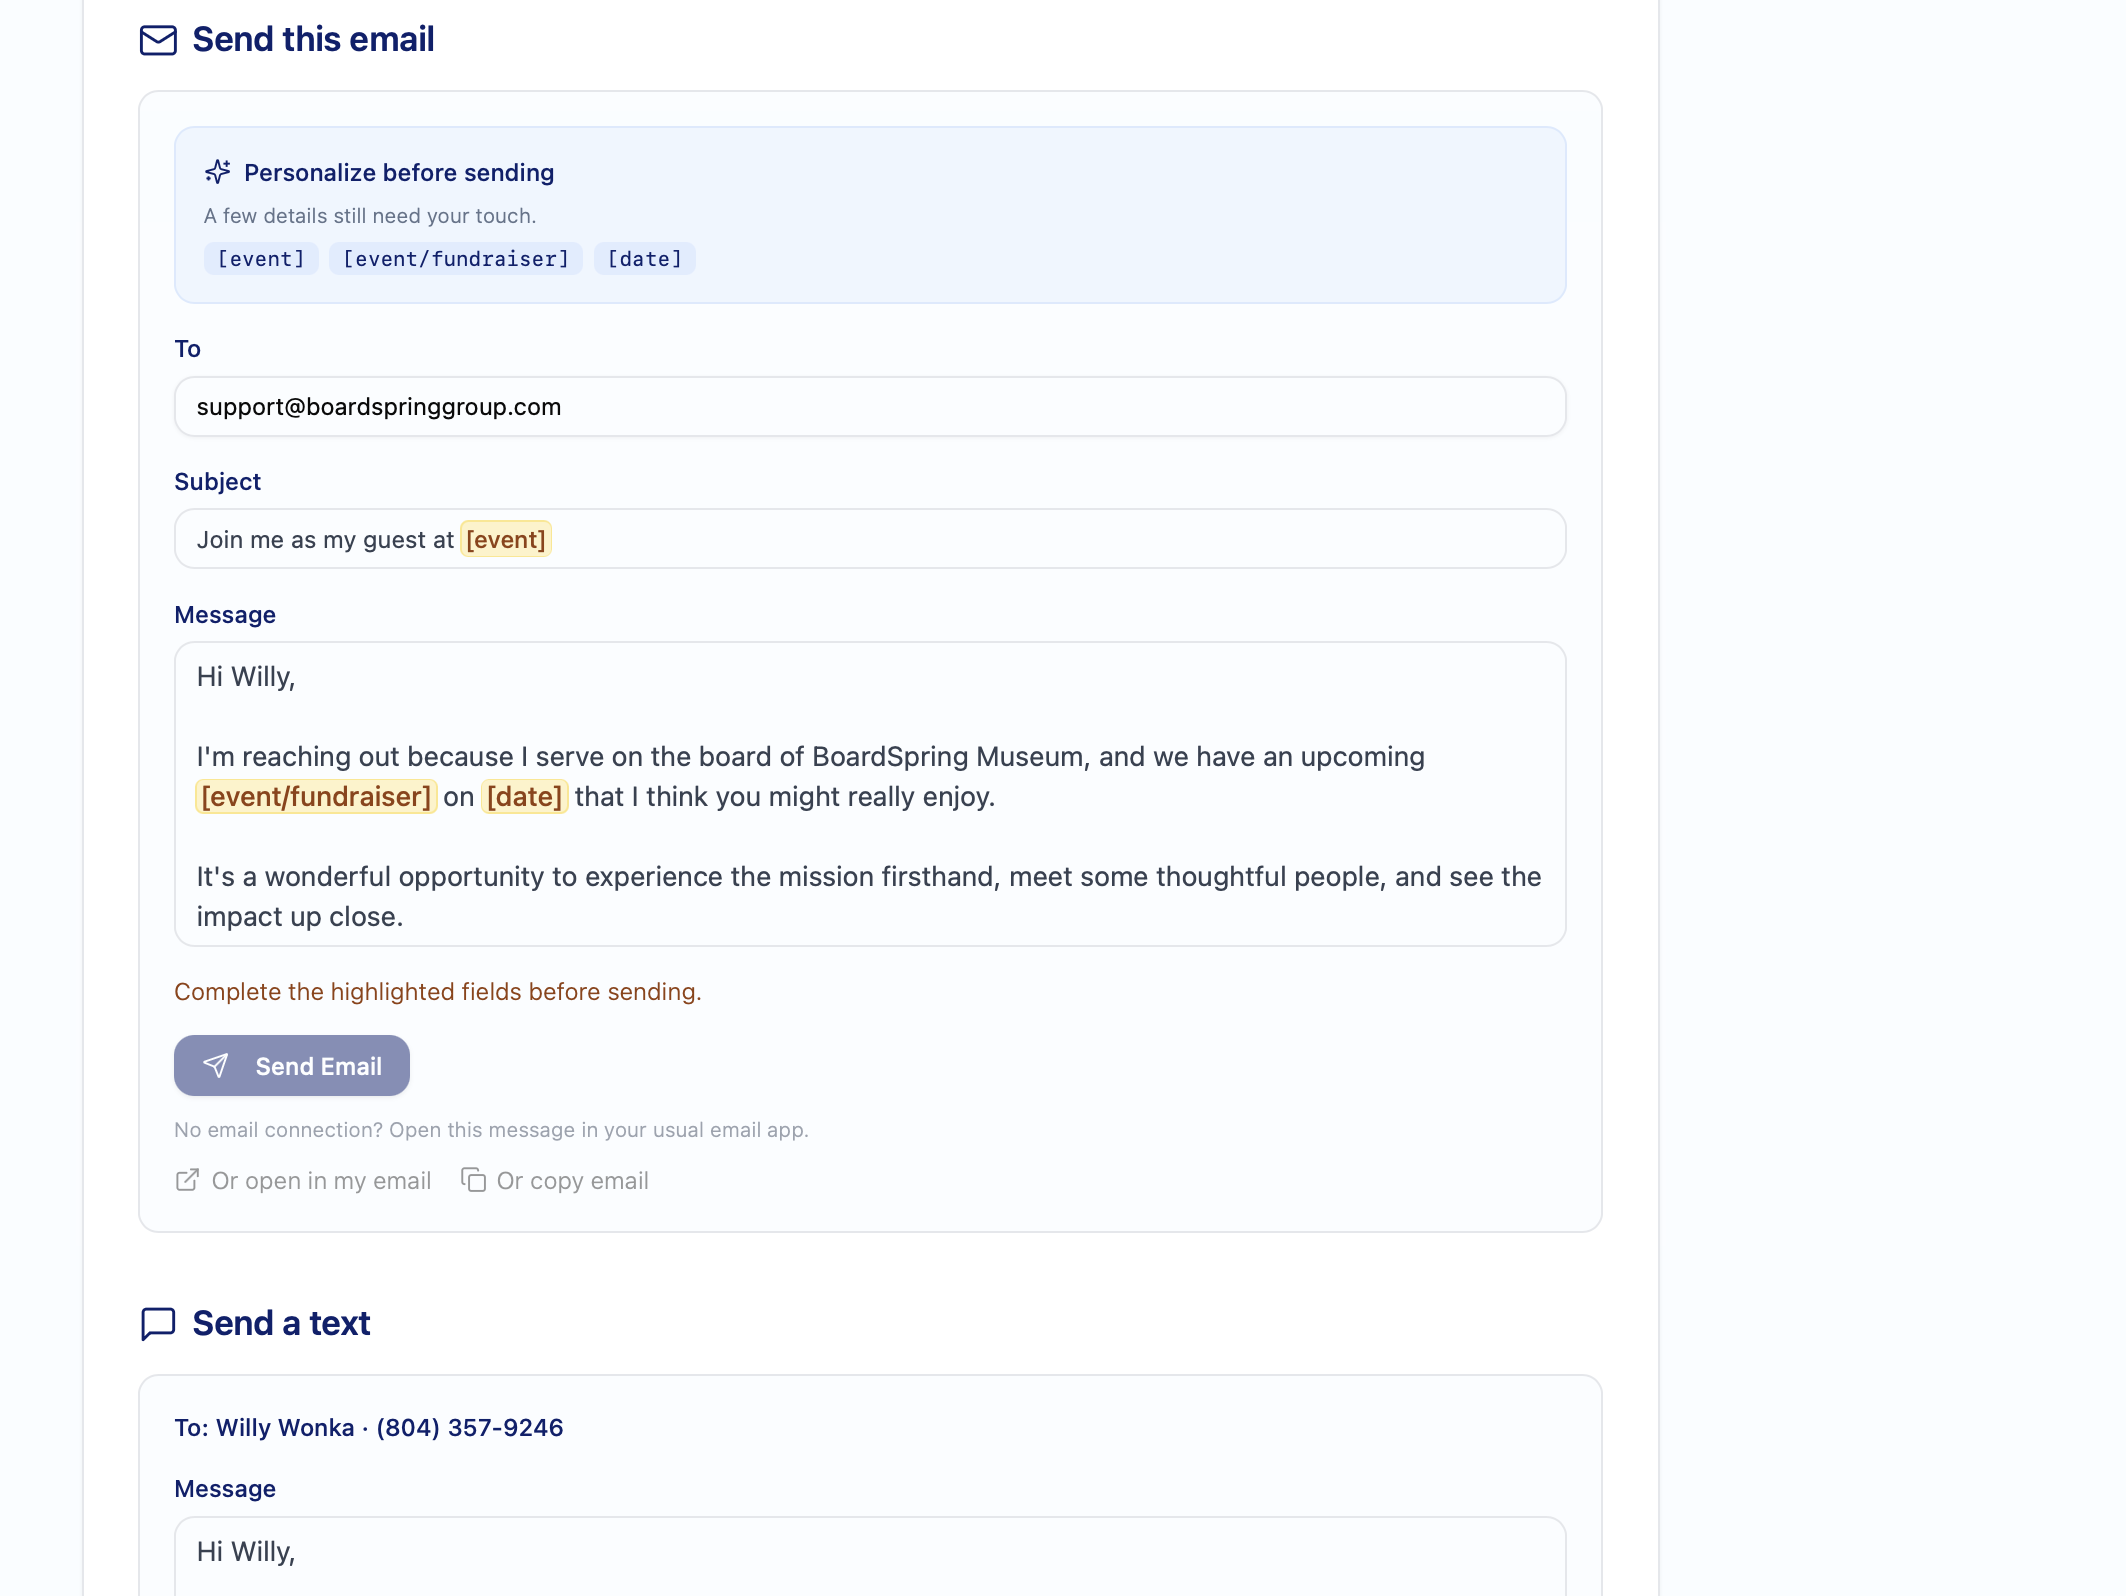Focus the To email address field
Image resolution: width=2126 pixels, height=1596 pixels.
click(870, 407)
